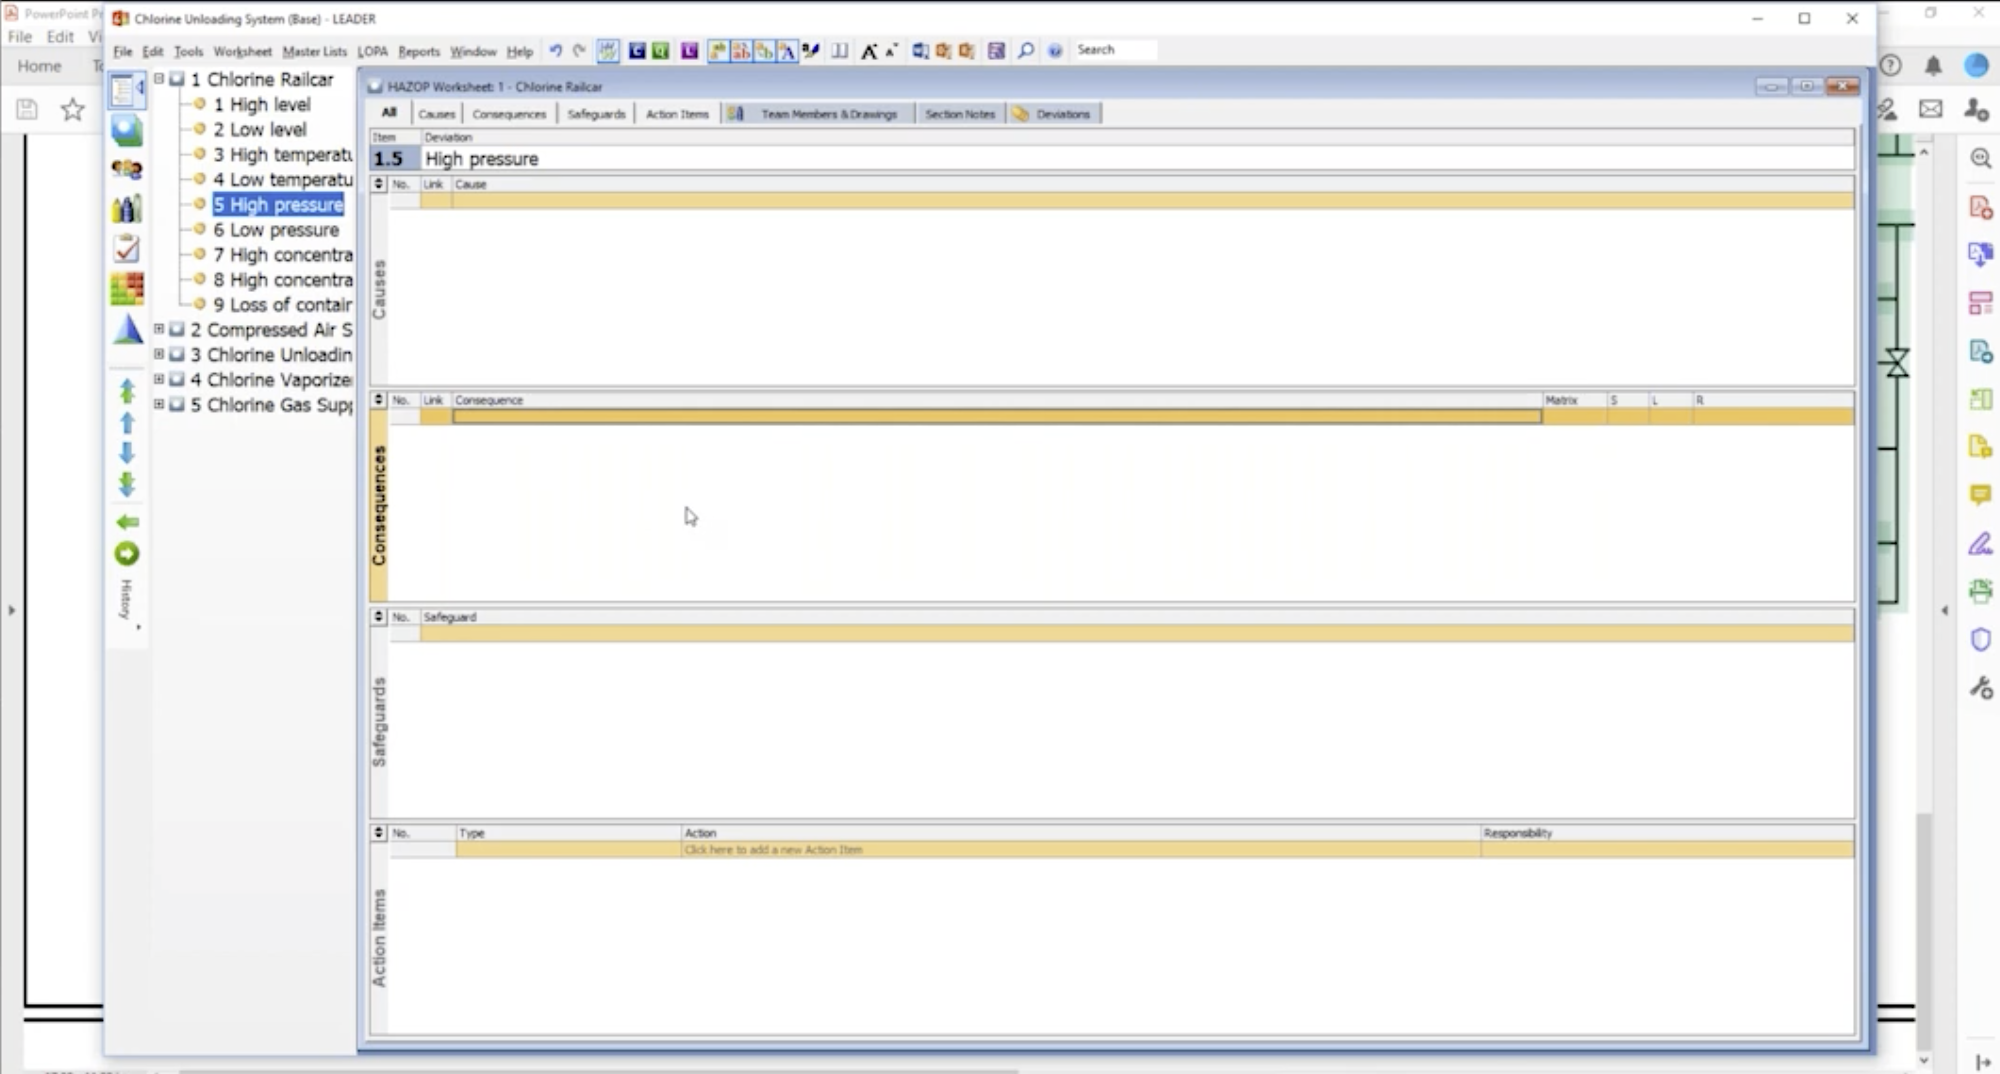Open the risk matrix icon in sidebar

click(x=127, y=289)
